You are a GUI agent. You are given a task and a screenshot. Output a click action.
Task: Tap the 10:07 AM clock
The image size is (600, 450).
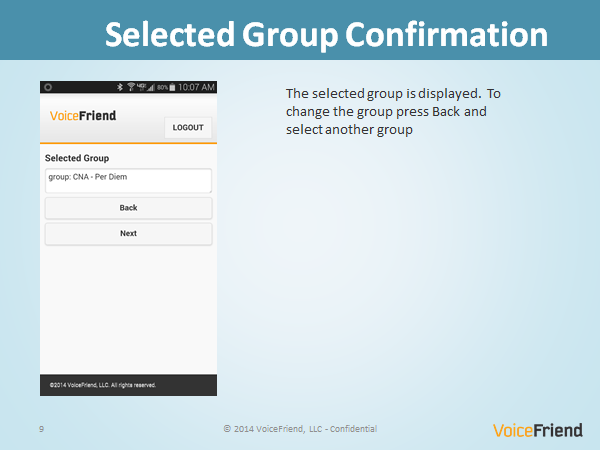(x=196, y=87)
